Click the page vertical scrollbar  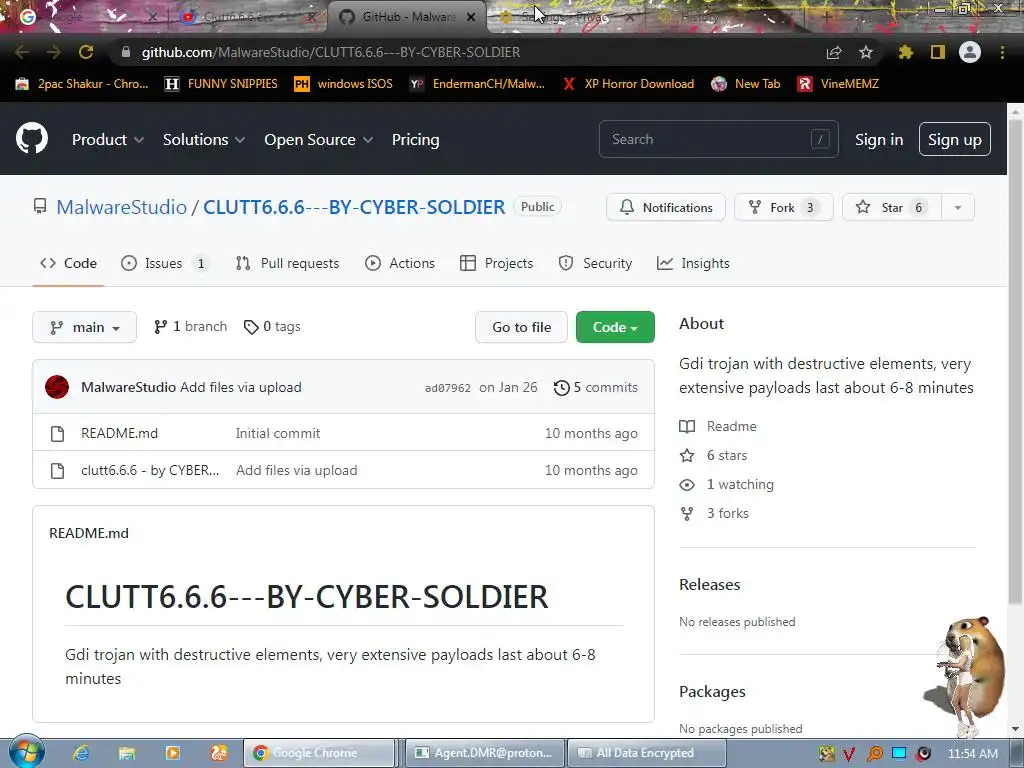(x=1015, y=362)
